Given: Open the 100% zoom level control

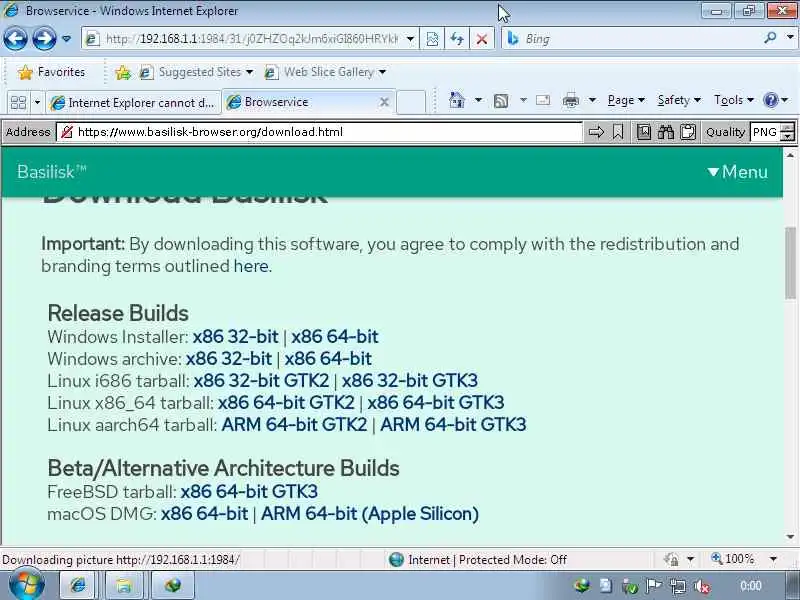Looking at the screenshot, I should 744,559.
